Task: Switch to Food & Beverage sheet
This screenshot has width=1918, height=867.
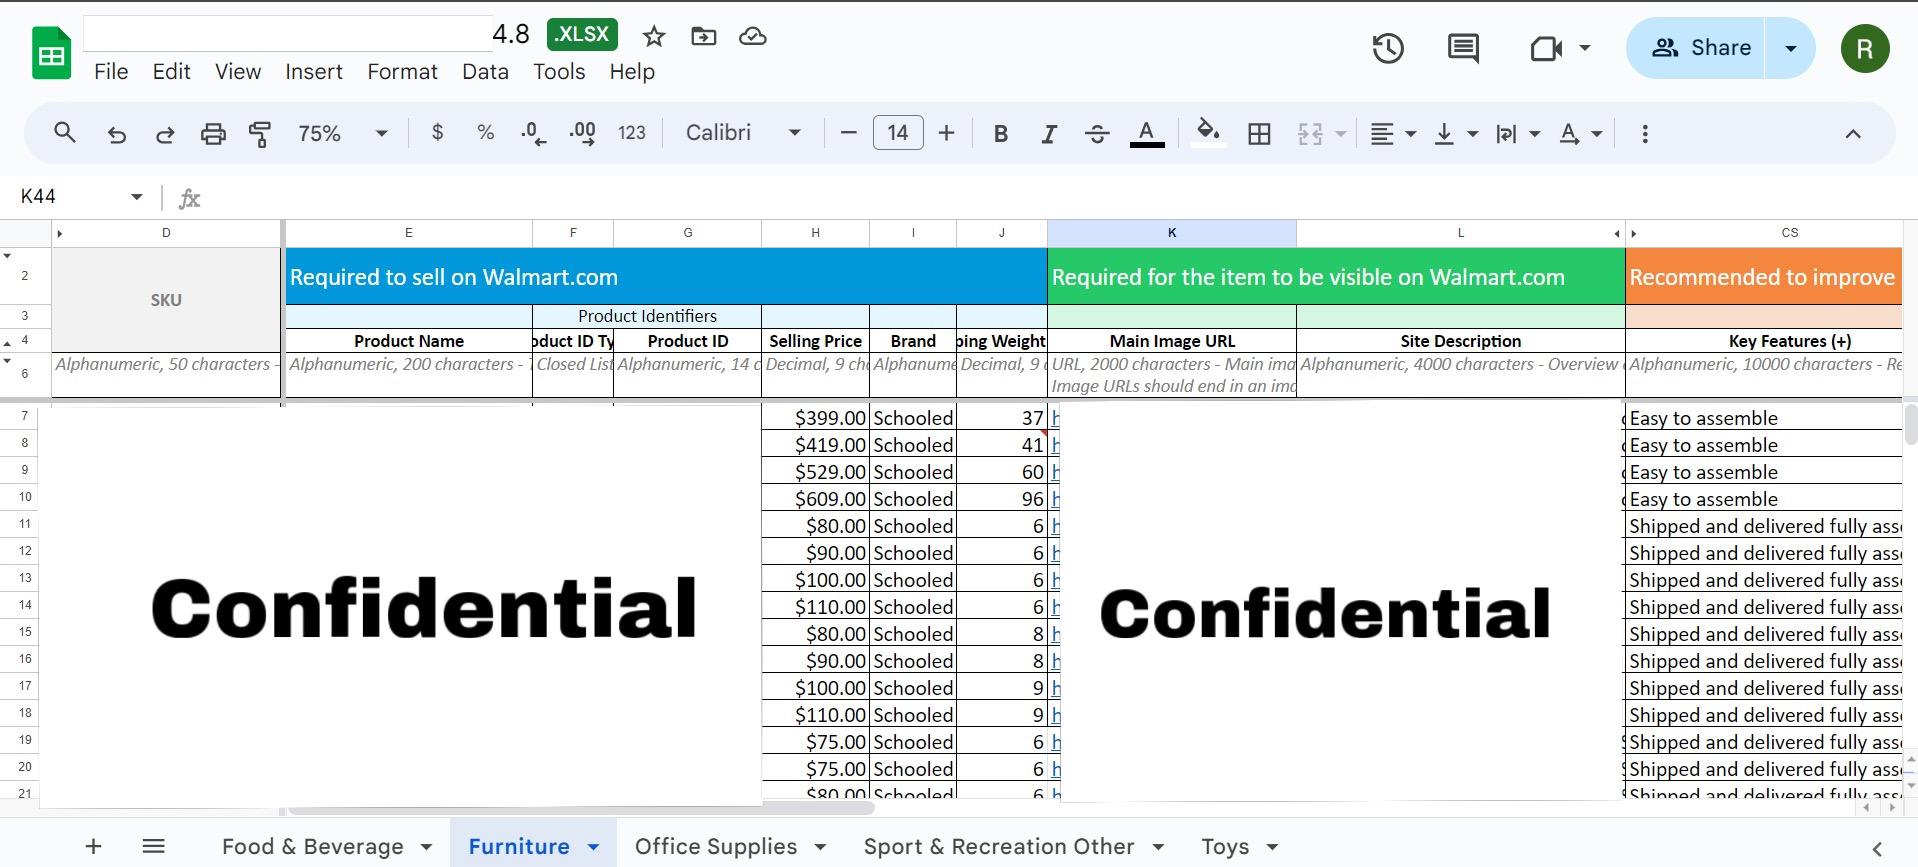Action: (313, 847)
